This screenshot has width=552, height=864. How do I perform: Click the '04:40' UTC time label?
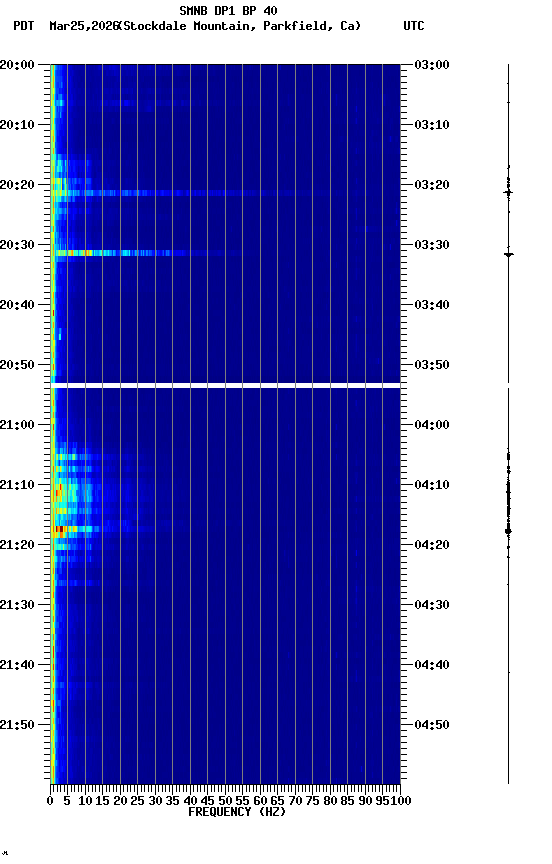[x=432, y=666]
